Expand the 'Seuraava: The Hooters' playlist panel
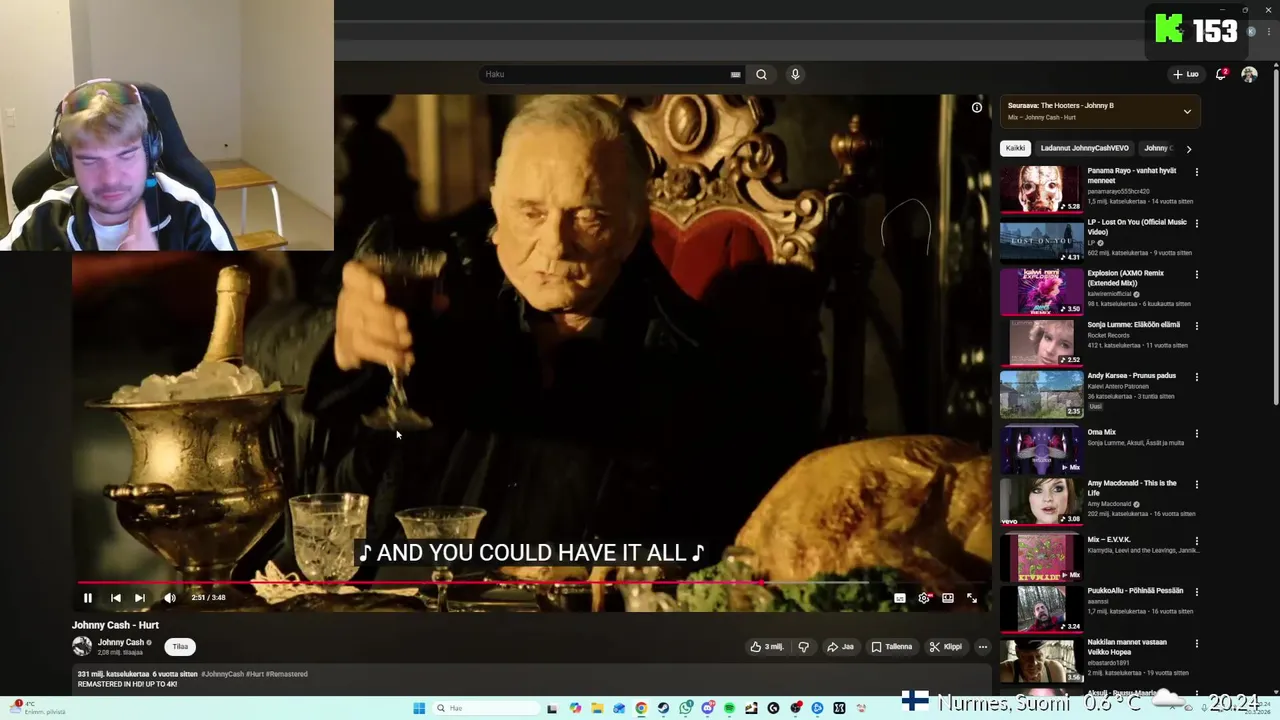The width and height of the screenshot is (1280, 720). 1187,111
